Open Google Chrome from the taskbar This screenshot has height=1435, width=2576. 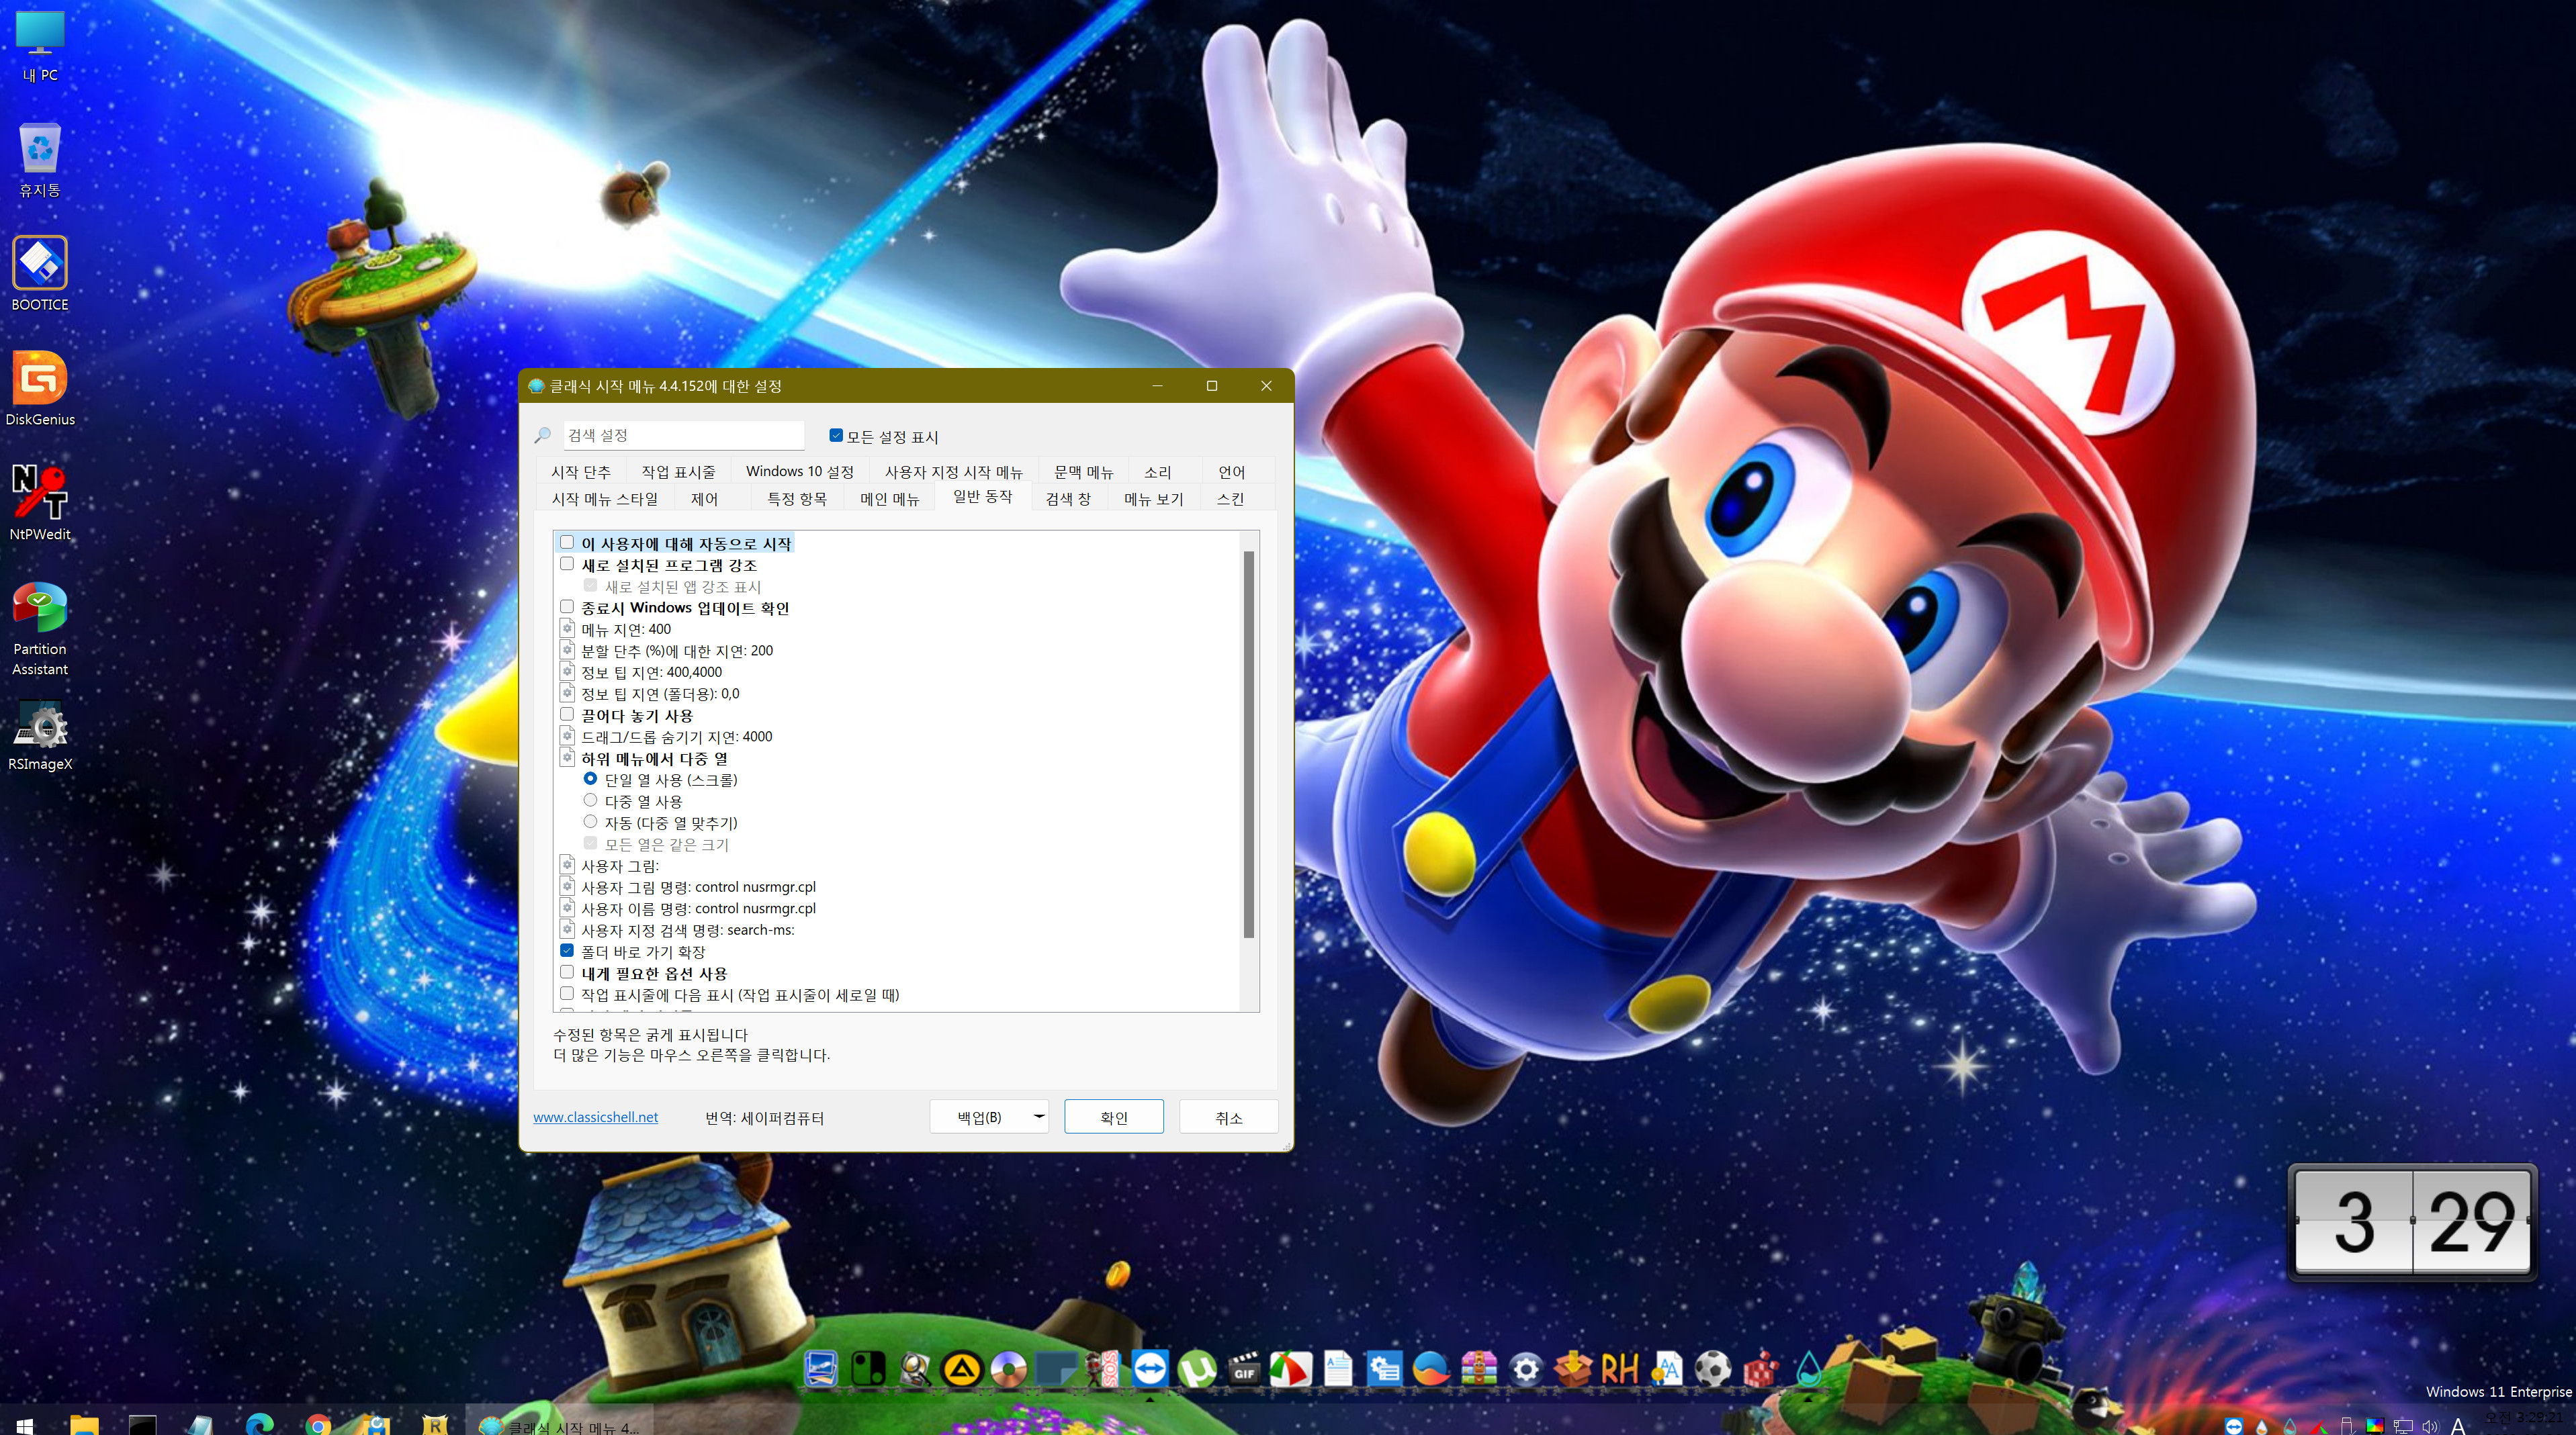click(318, 1424)
